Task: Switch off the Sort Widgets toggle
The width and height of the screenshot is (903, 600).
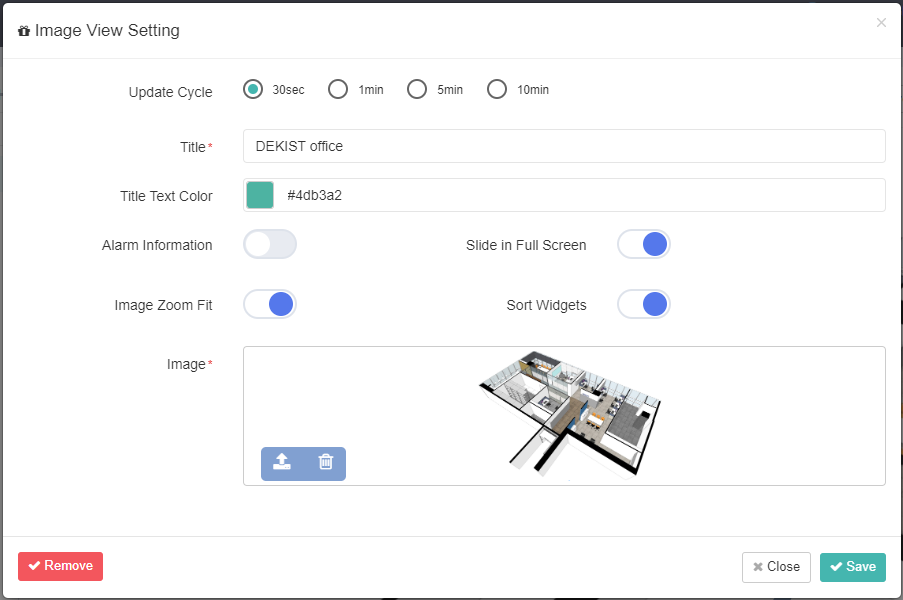Action: (x=644, y=304)
